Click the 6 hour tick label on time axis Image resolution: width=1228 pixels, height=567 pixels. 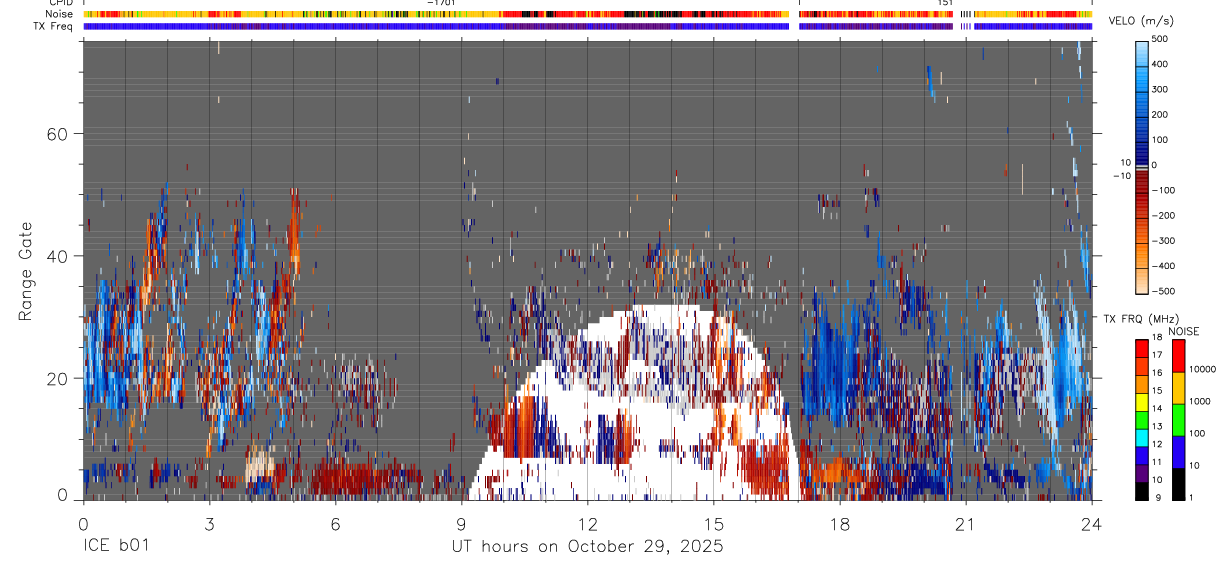pos(335,524)
